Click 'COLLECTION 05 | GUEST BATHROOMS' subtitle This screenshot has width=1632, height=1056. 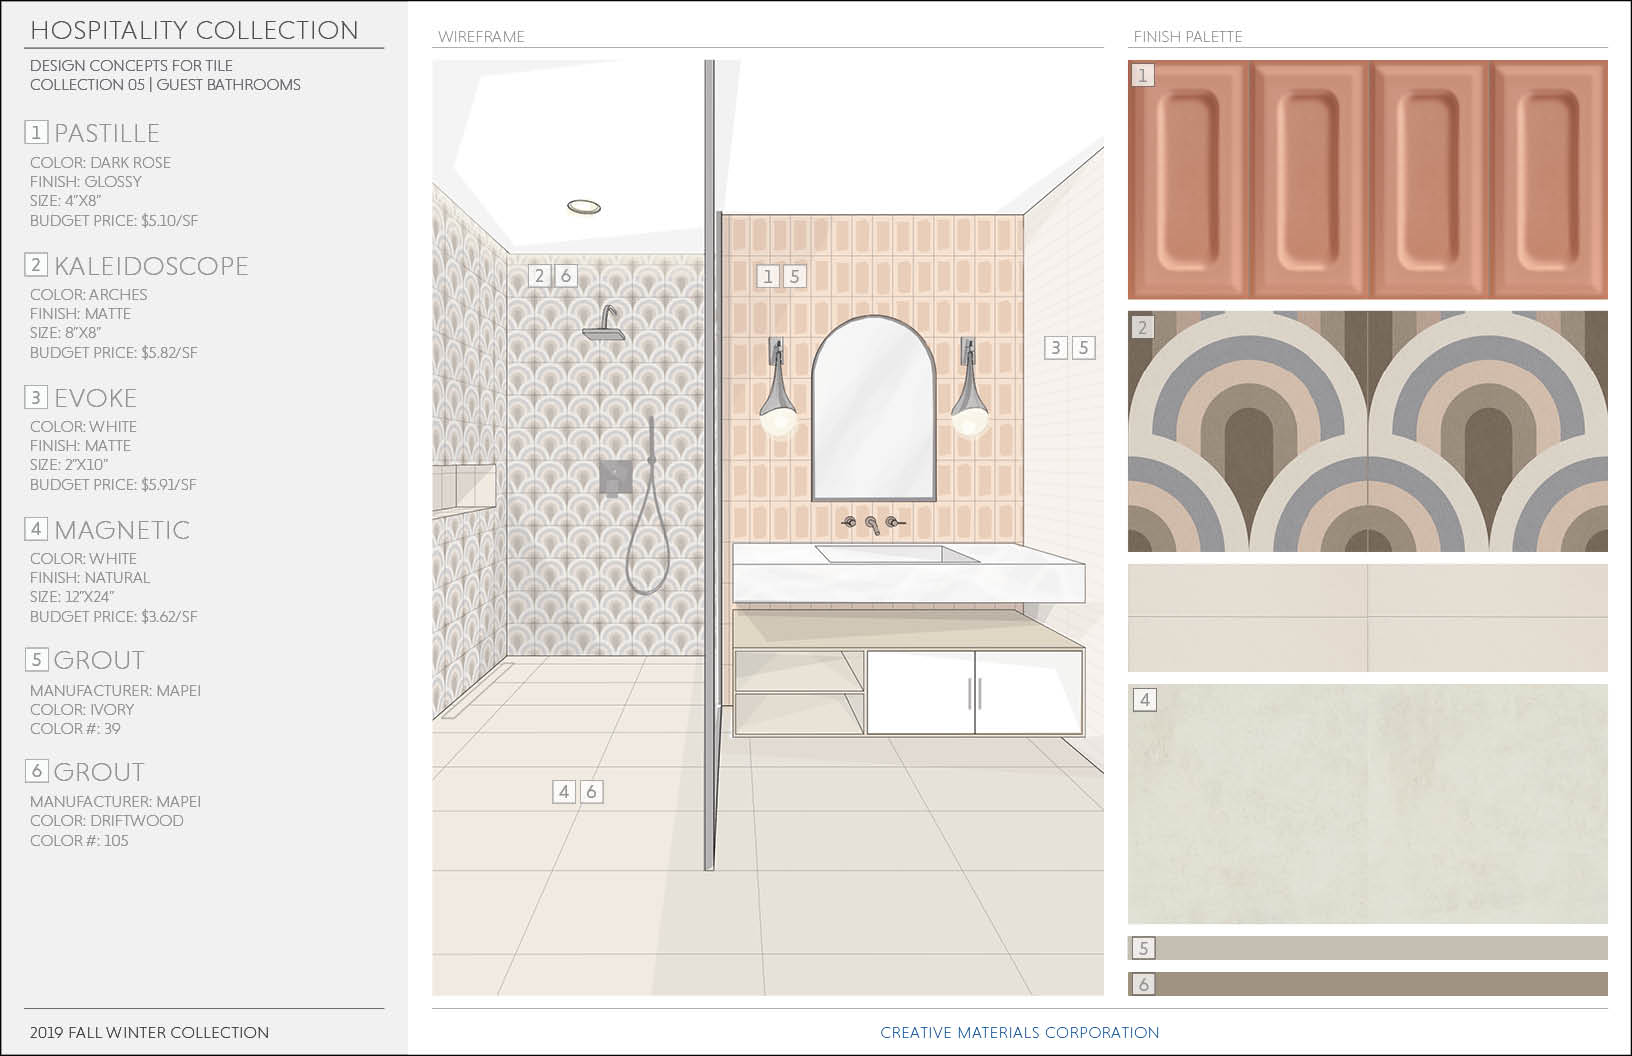(x=165, y=84)
